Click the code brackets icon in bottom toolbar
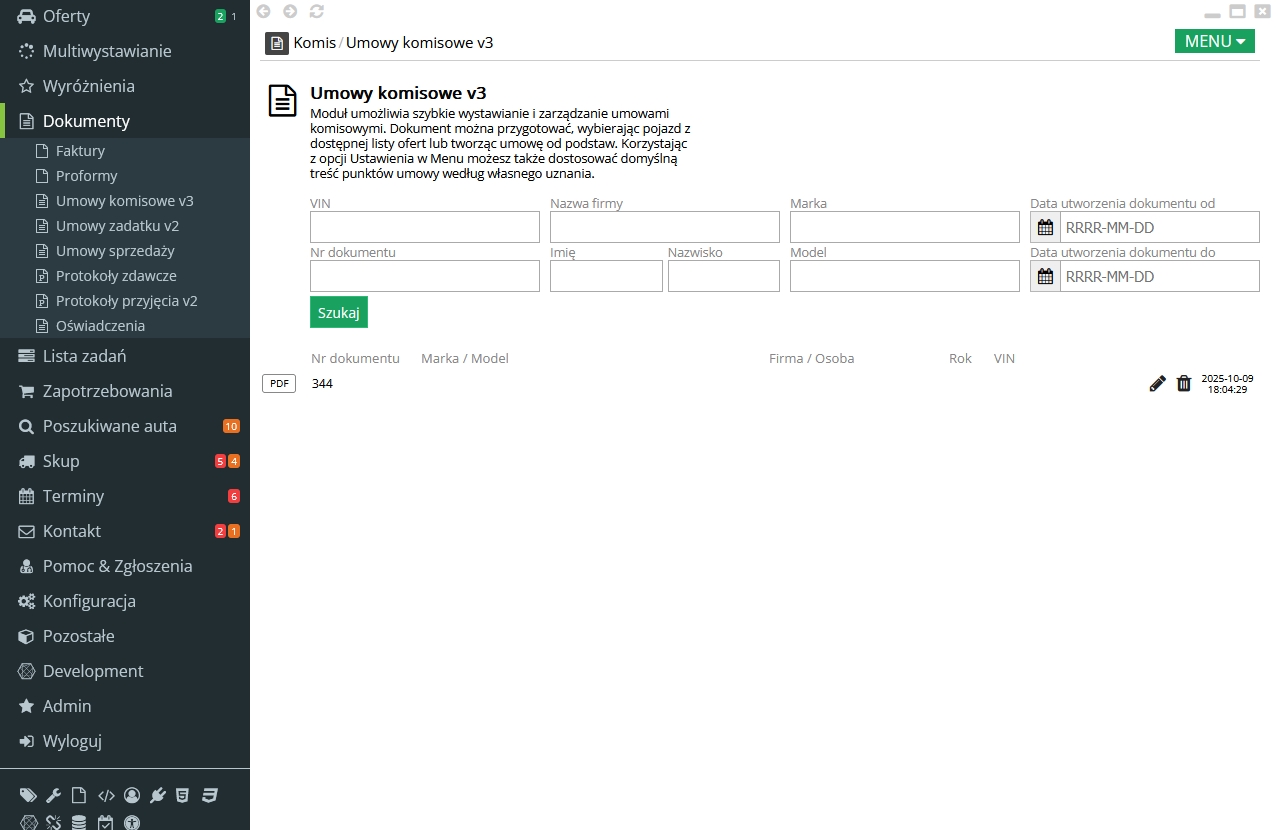The width and height of the screenshot is (1278, 830). point(106,796)
